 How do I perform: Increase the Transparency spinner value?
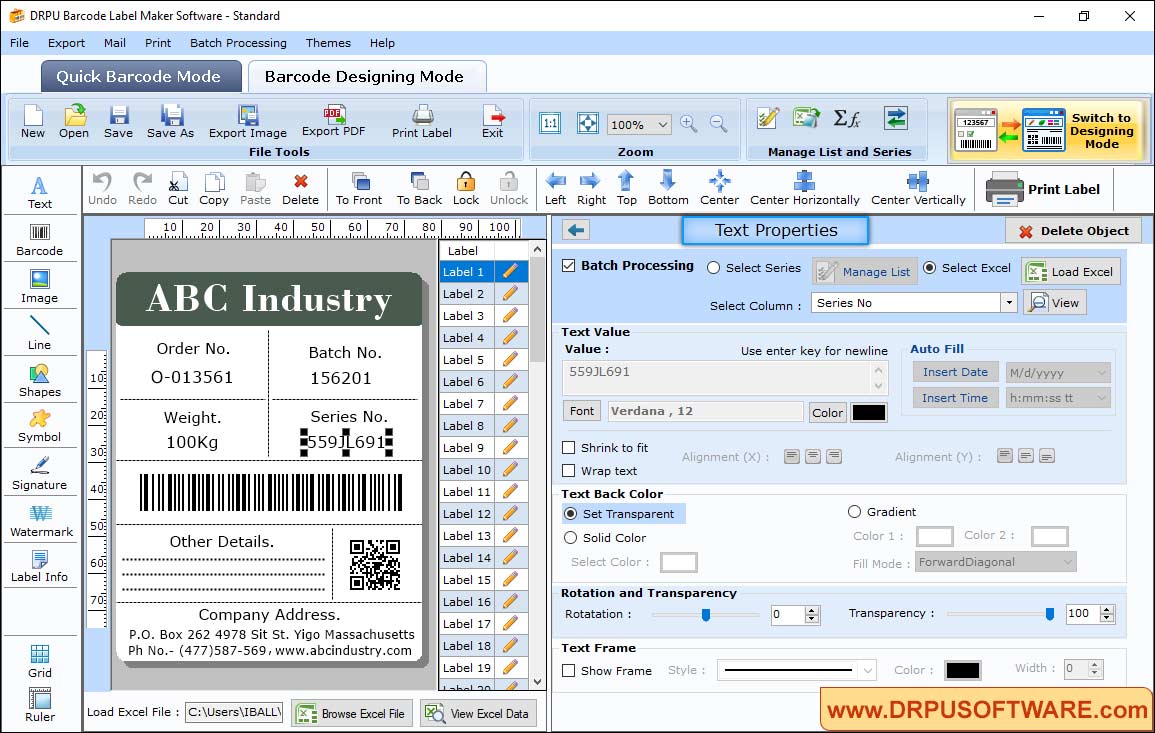(1106, 610)
